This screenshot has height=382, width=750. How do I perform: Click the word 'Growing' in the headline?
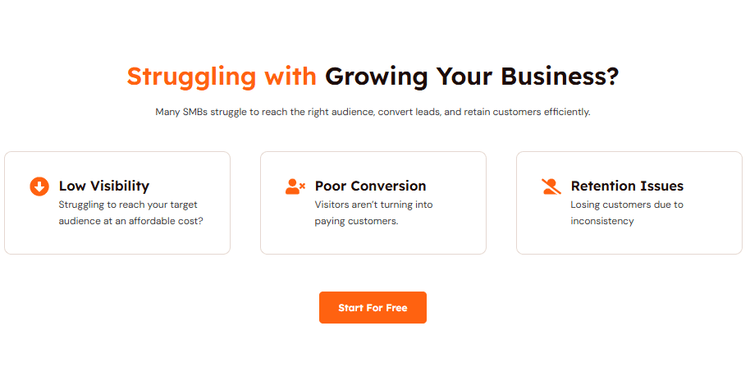376,77
